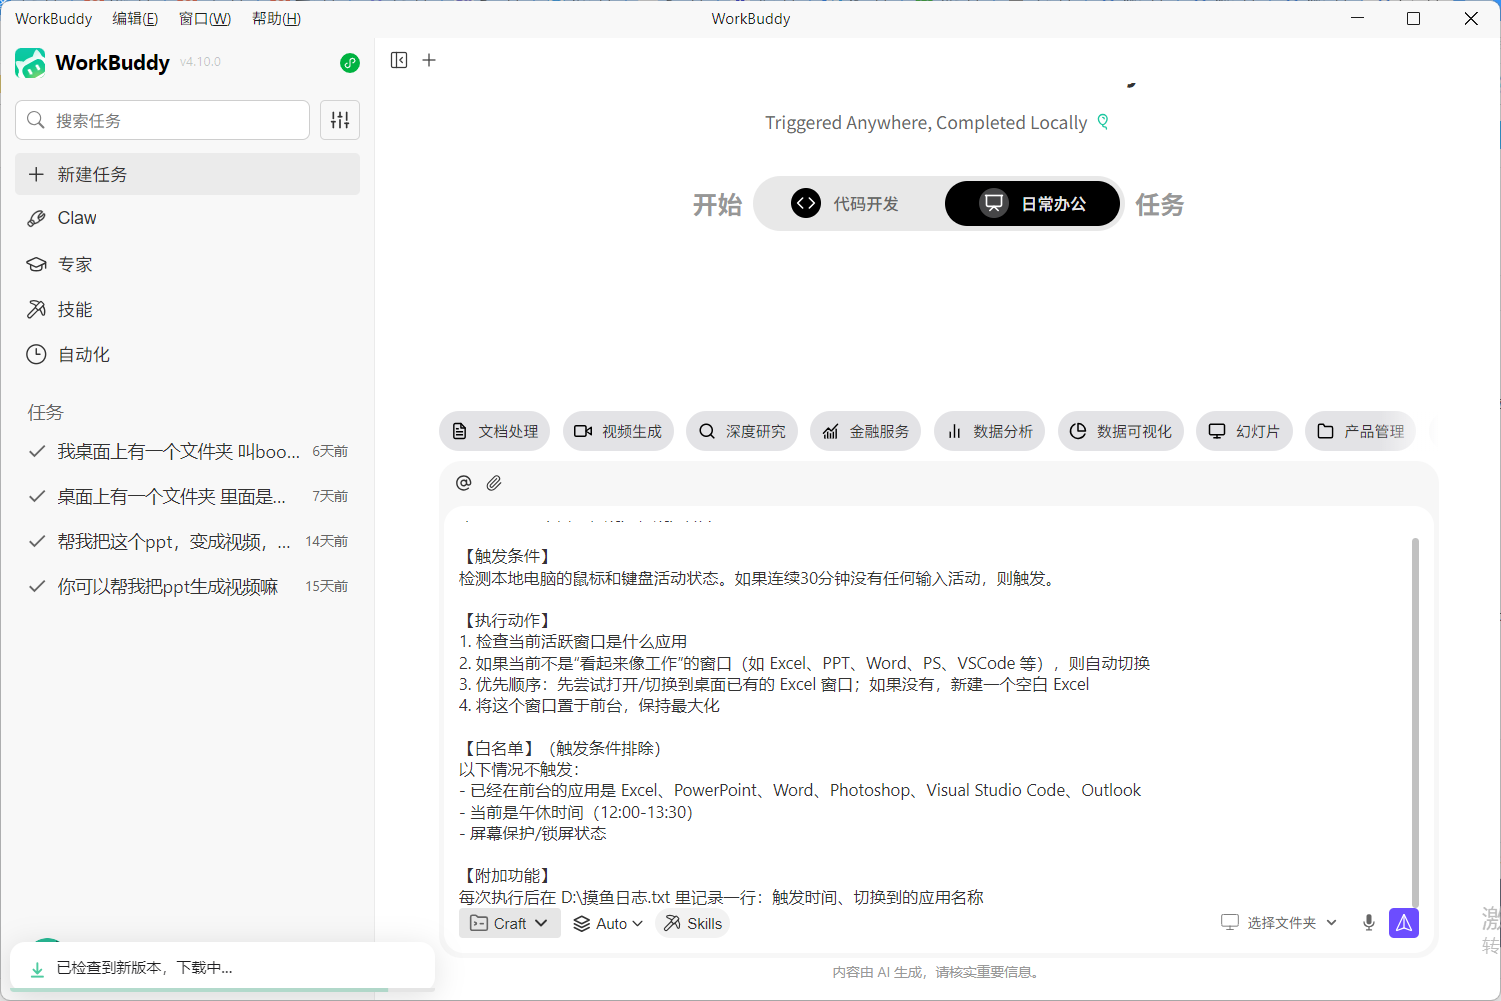Select the 产品管理 chip
The image size is (1501, 1001).
coord(1361,431)
